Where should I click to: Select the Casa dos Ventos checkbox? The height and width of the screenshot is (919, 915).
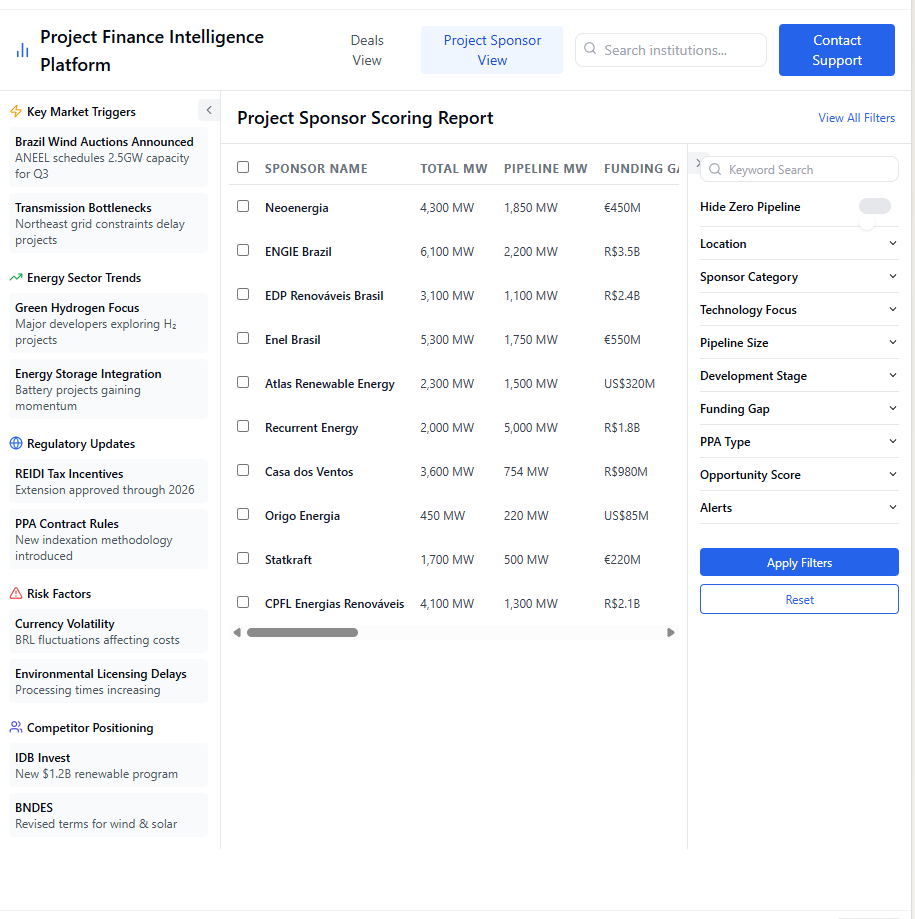pos(243,471)
